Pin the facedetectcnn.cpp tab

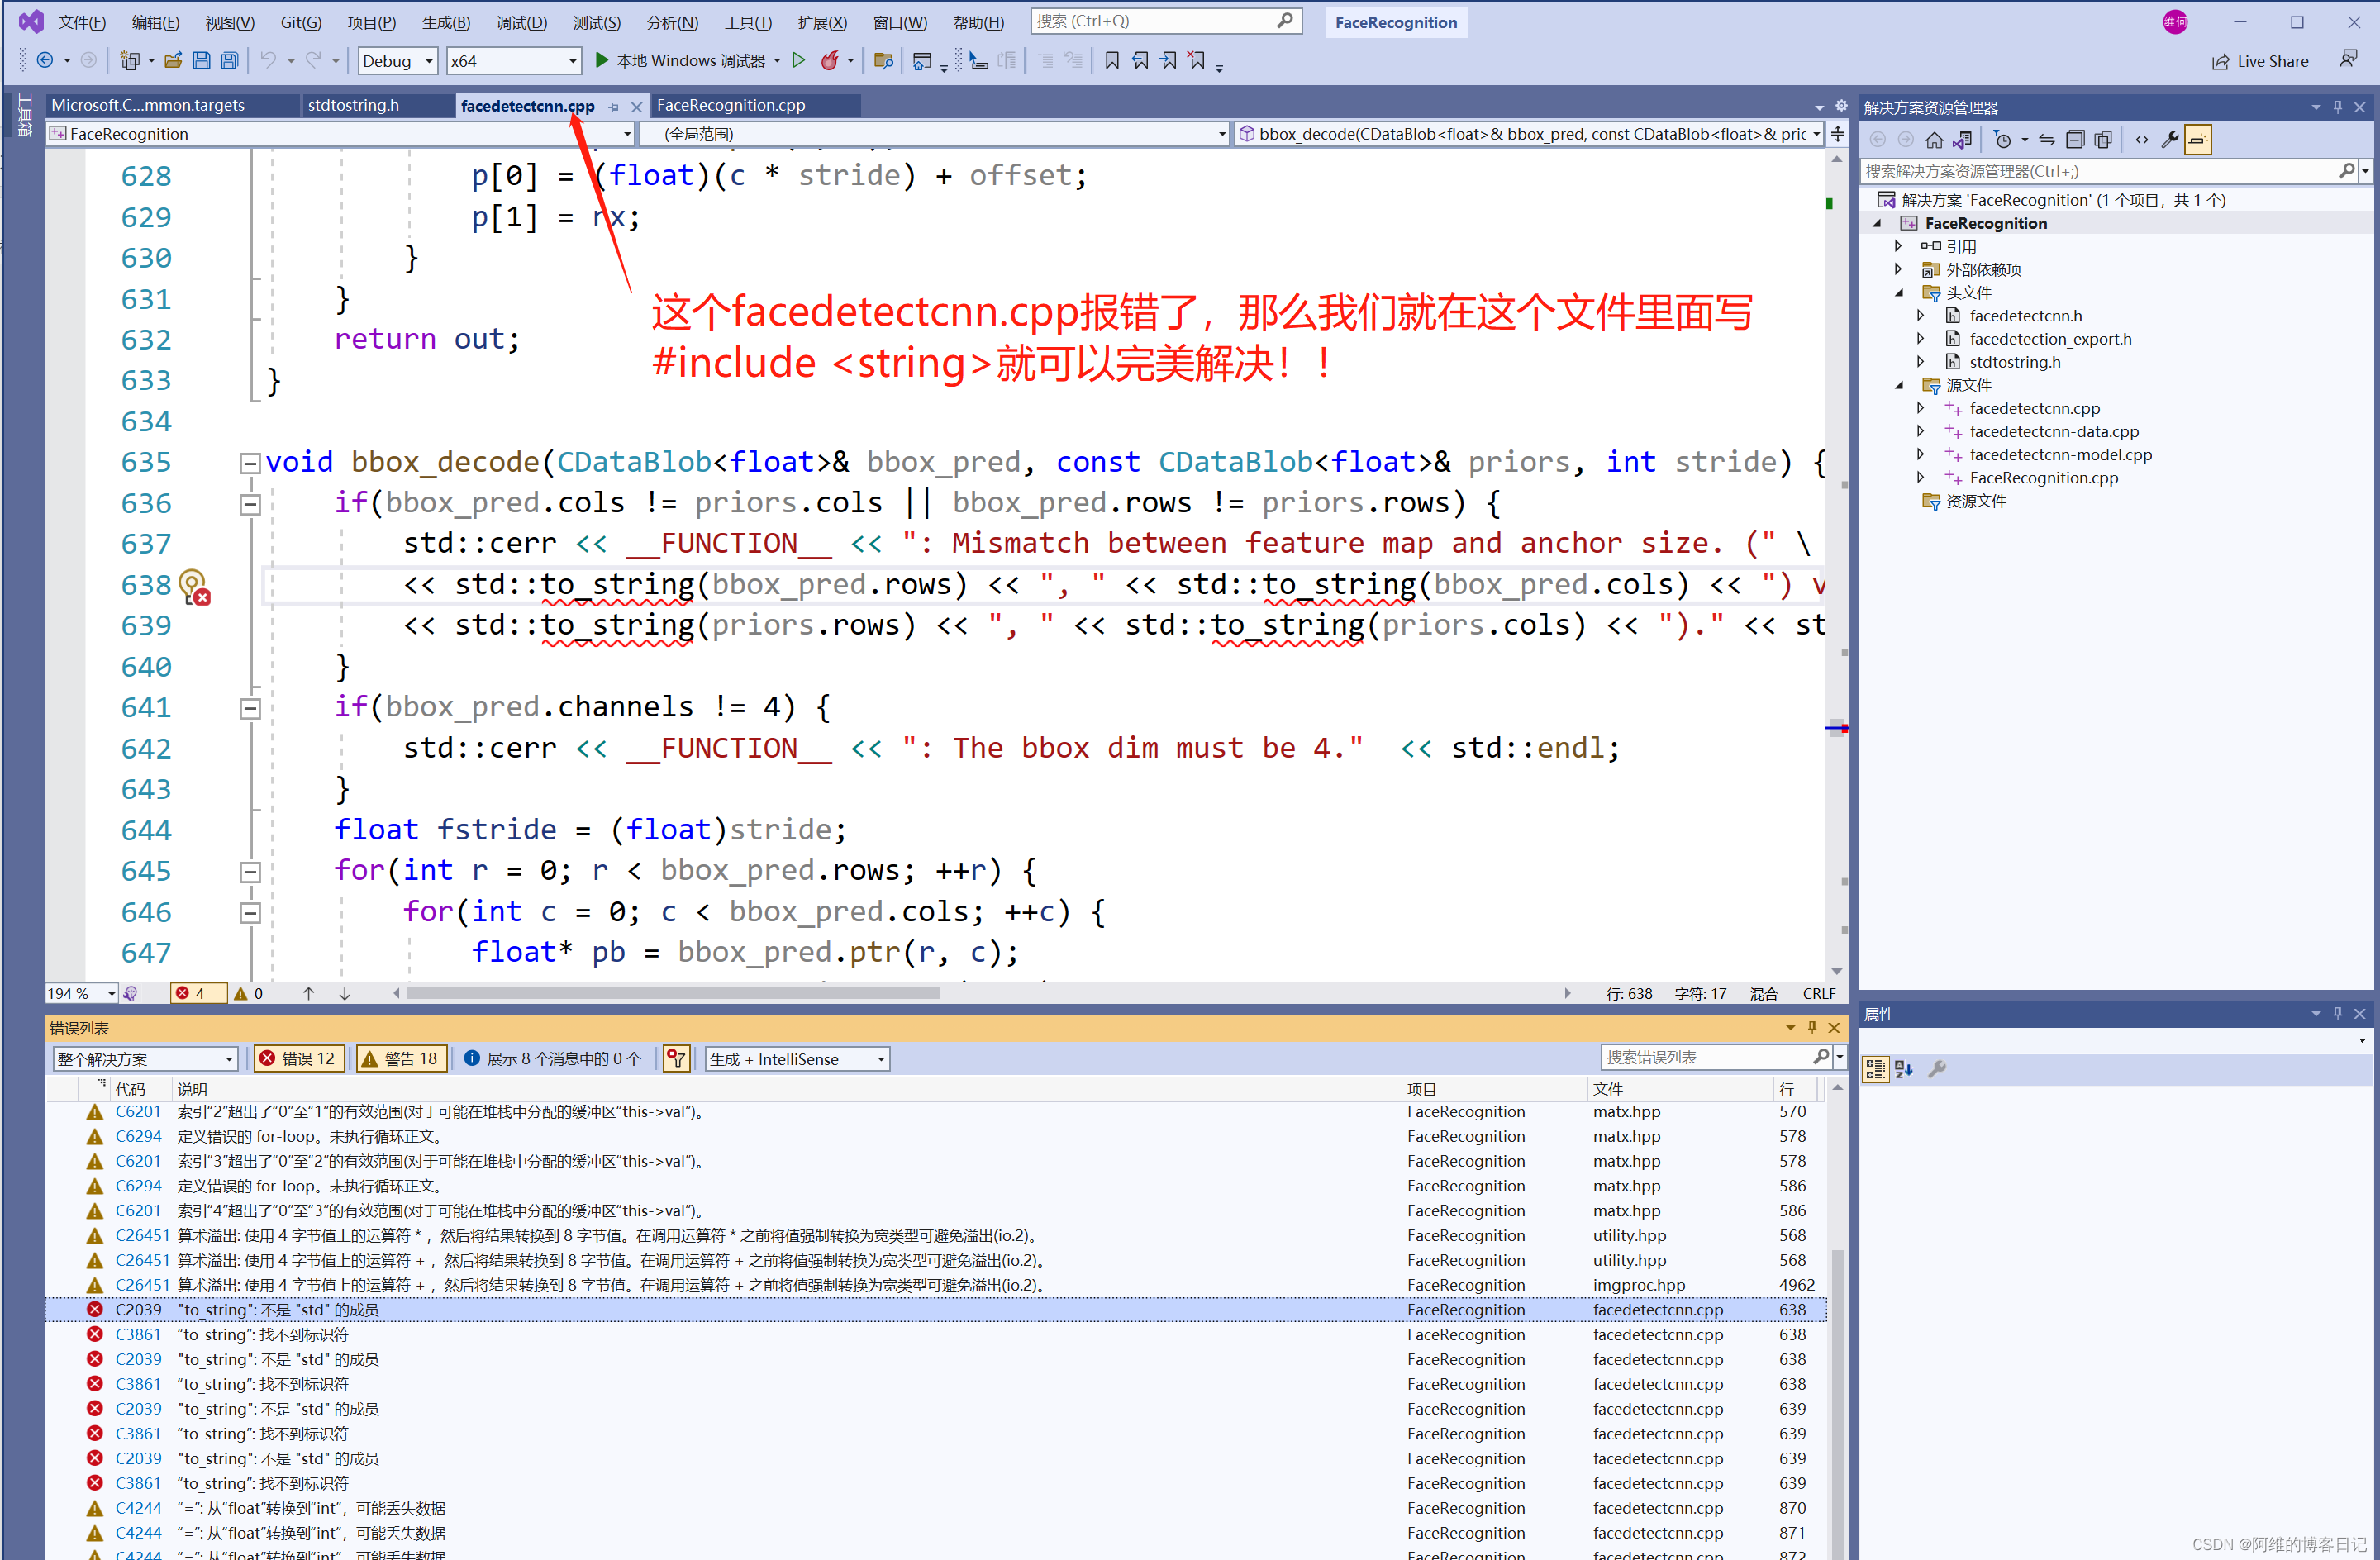point(613,106)
